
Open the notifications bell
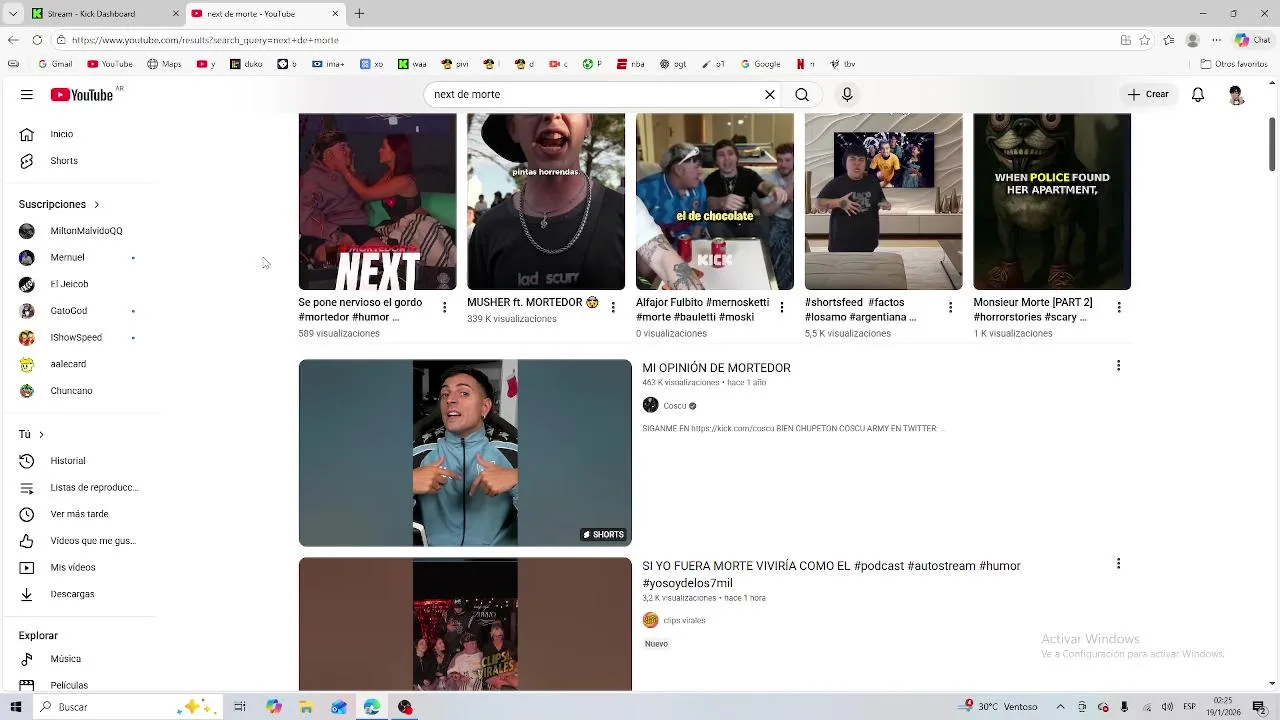tap(1198, 94)
